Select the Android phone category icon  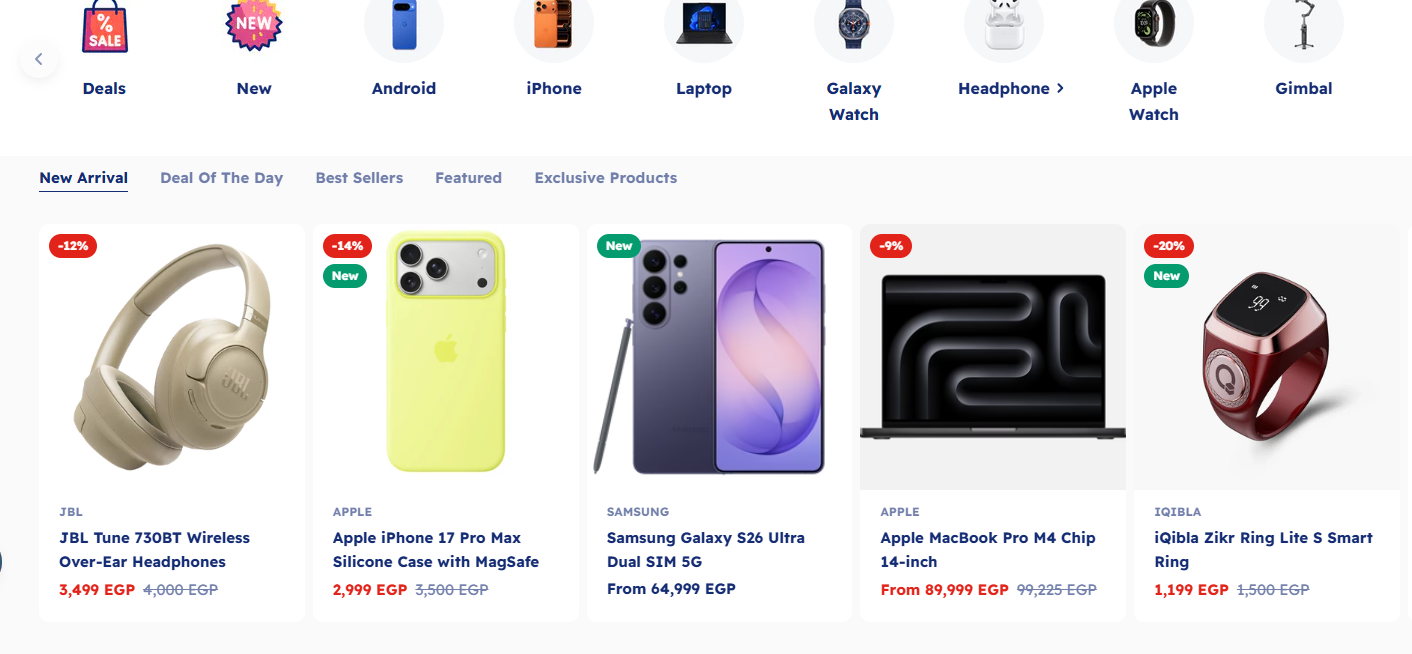pyautogui.click(x=404, y=24)
